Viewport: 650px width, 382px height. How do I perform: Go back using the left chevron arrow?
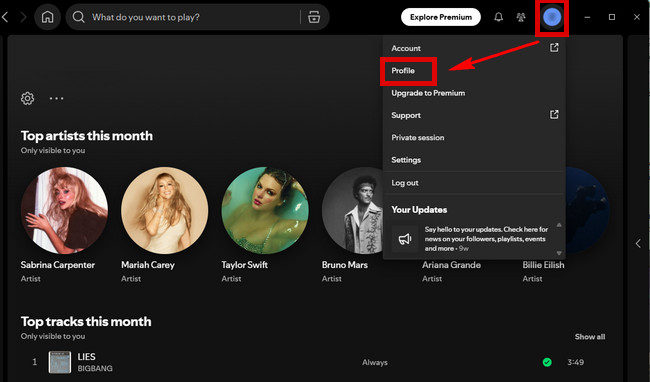click(5, 17)
